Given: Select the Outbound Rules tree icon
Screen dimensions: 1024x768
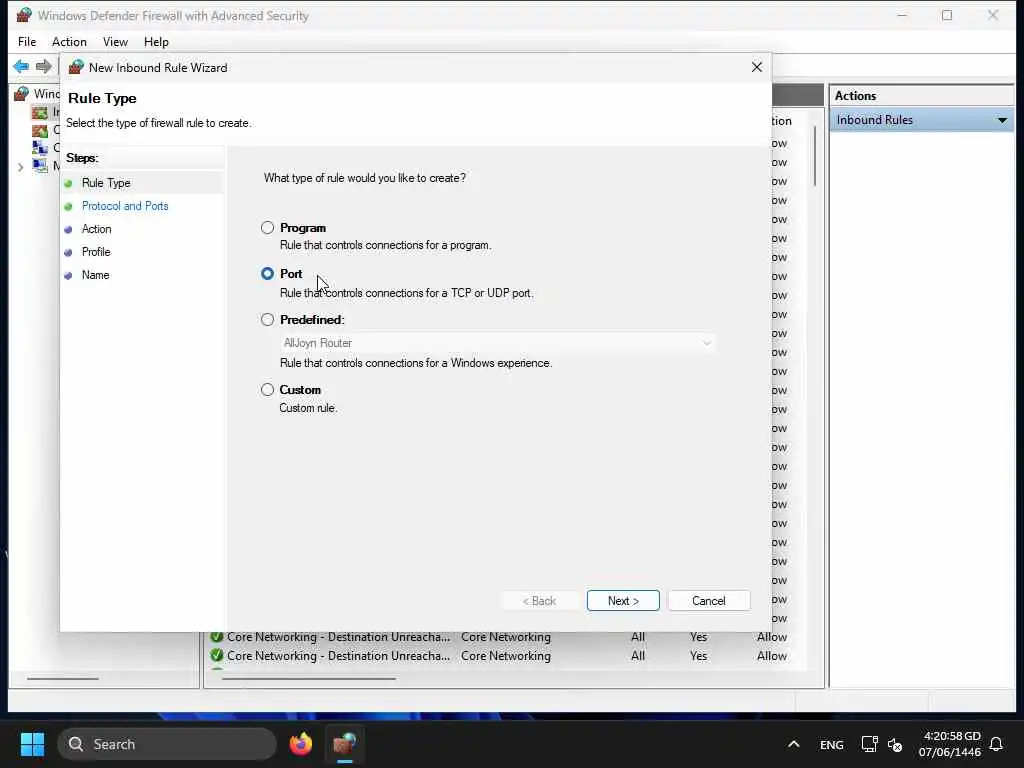Looking at the screenshot, I should [40, 130].
